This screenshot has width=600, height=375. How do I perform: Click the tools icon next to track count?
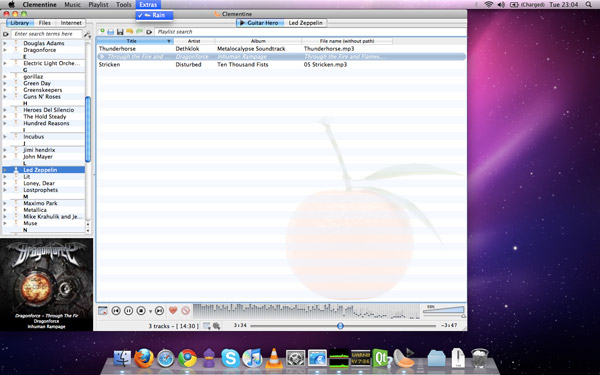217,326
